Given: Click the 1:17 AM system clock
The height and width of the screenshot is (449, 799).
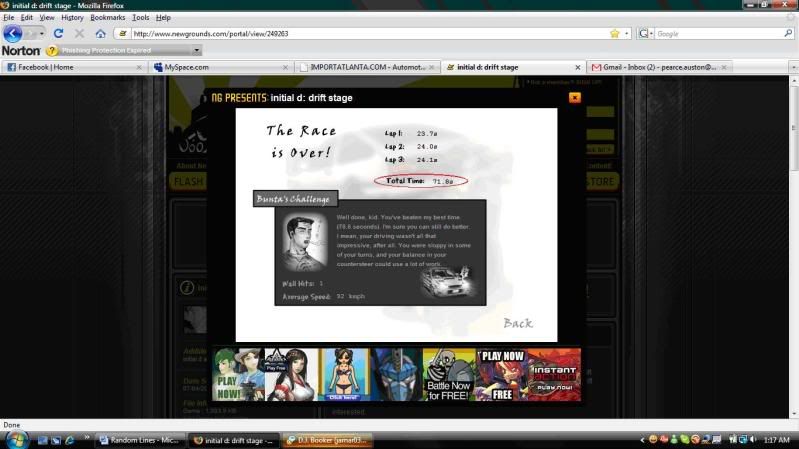Looking at the screenshot, I should (x=777, y=440).
